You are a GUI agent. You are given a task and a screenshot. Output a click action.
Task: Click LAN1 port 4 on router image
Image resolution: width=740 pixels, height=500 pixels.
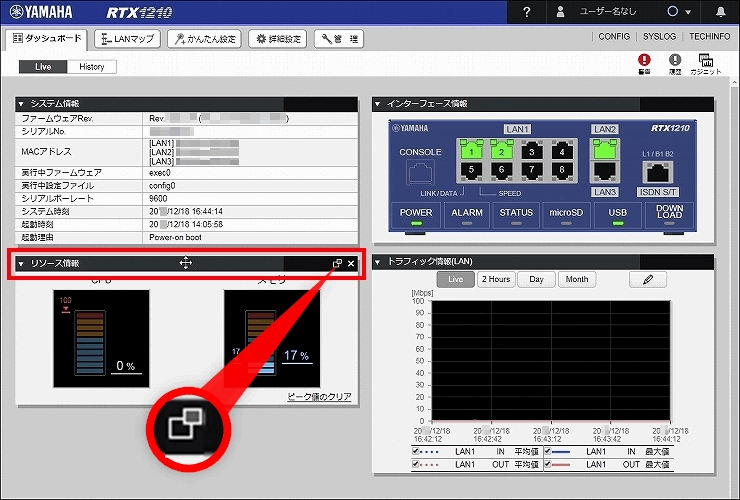pyautogui.click(x=562, y=151)
